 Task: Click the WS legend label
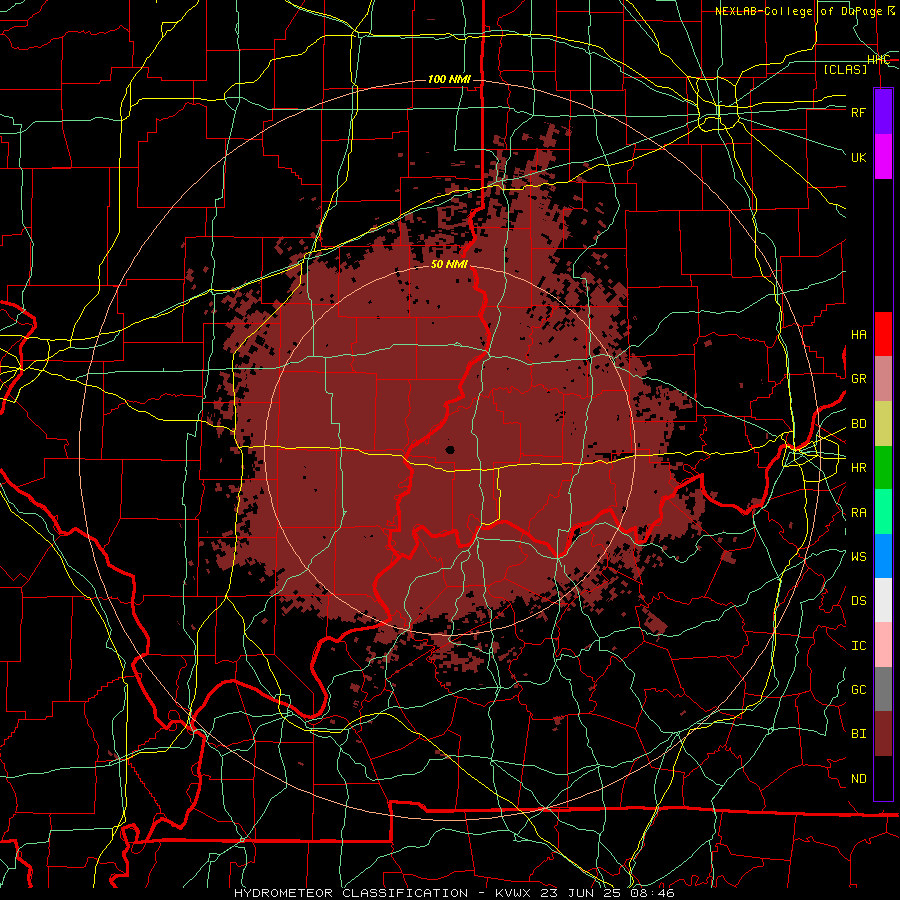(858, 557)
